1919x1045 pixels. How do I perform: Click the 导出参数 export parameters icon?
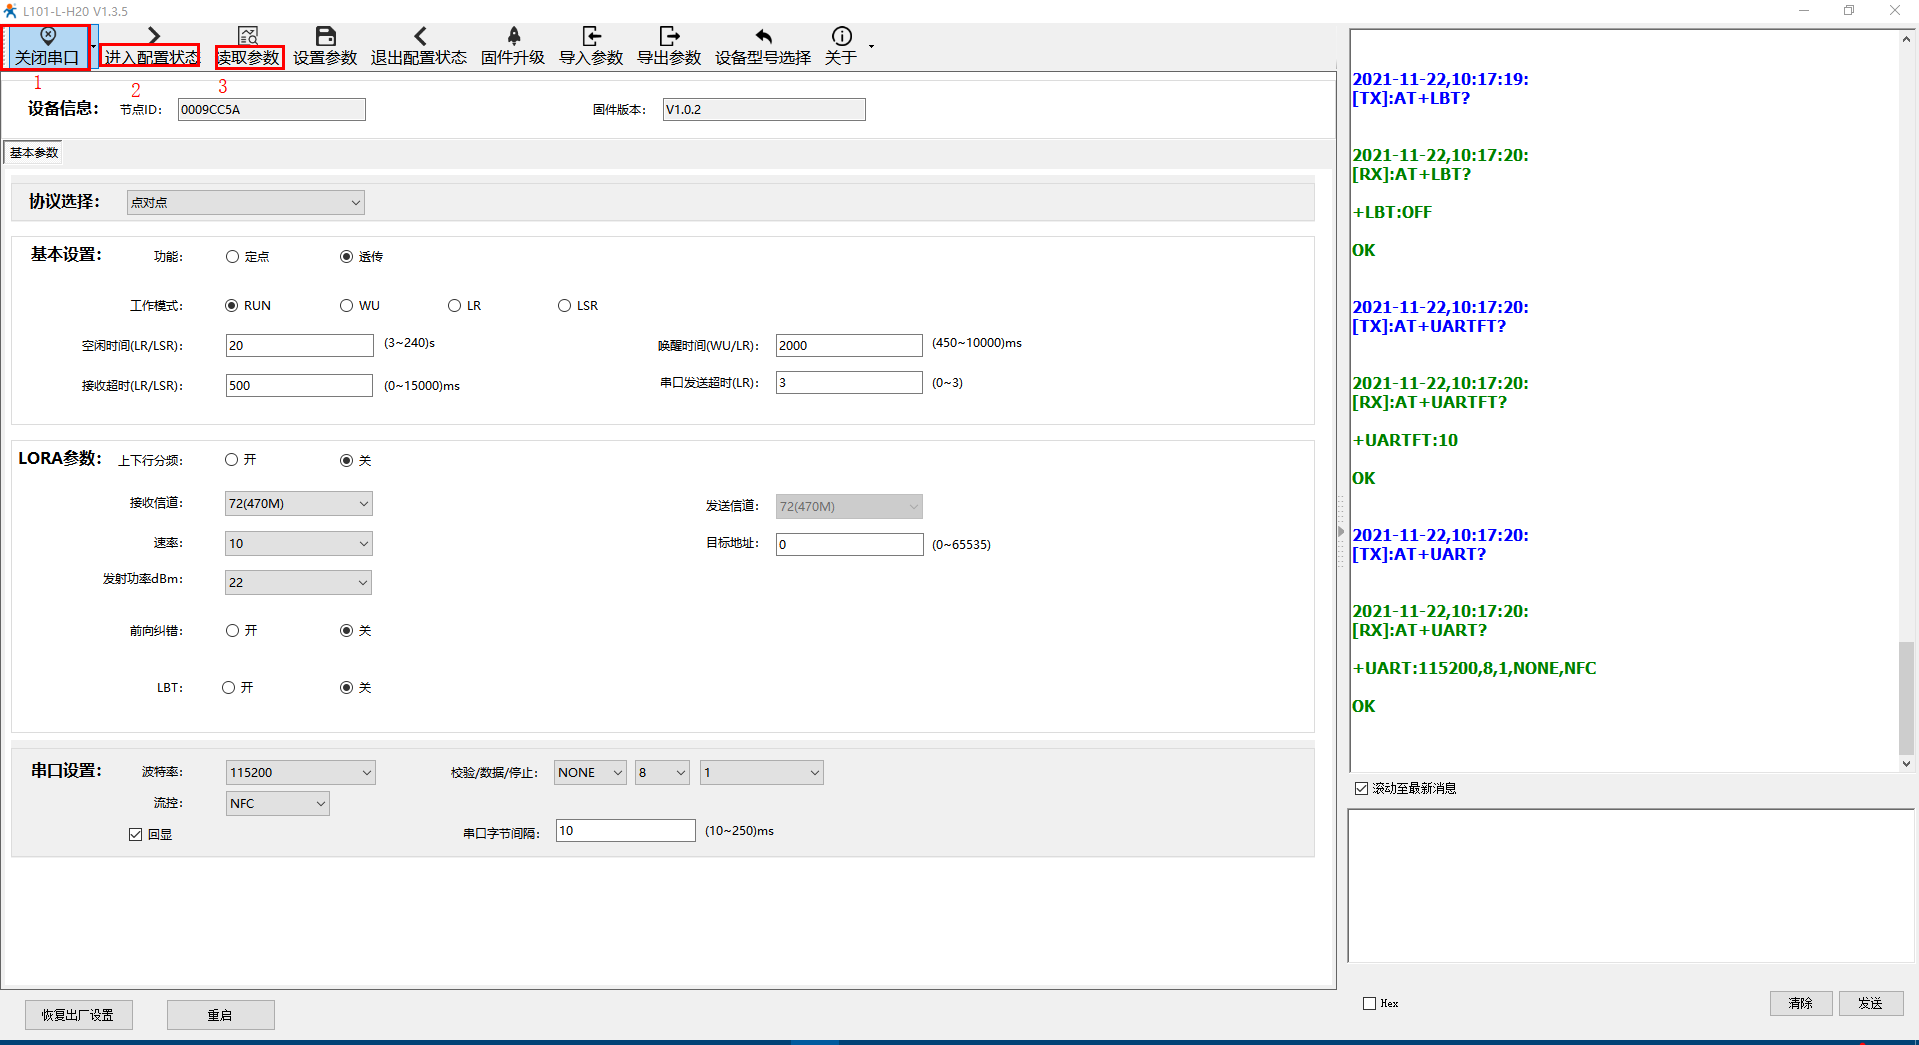coord(669,37)
